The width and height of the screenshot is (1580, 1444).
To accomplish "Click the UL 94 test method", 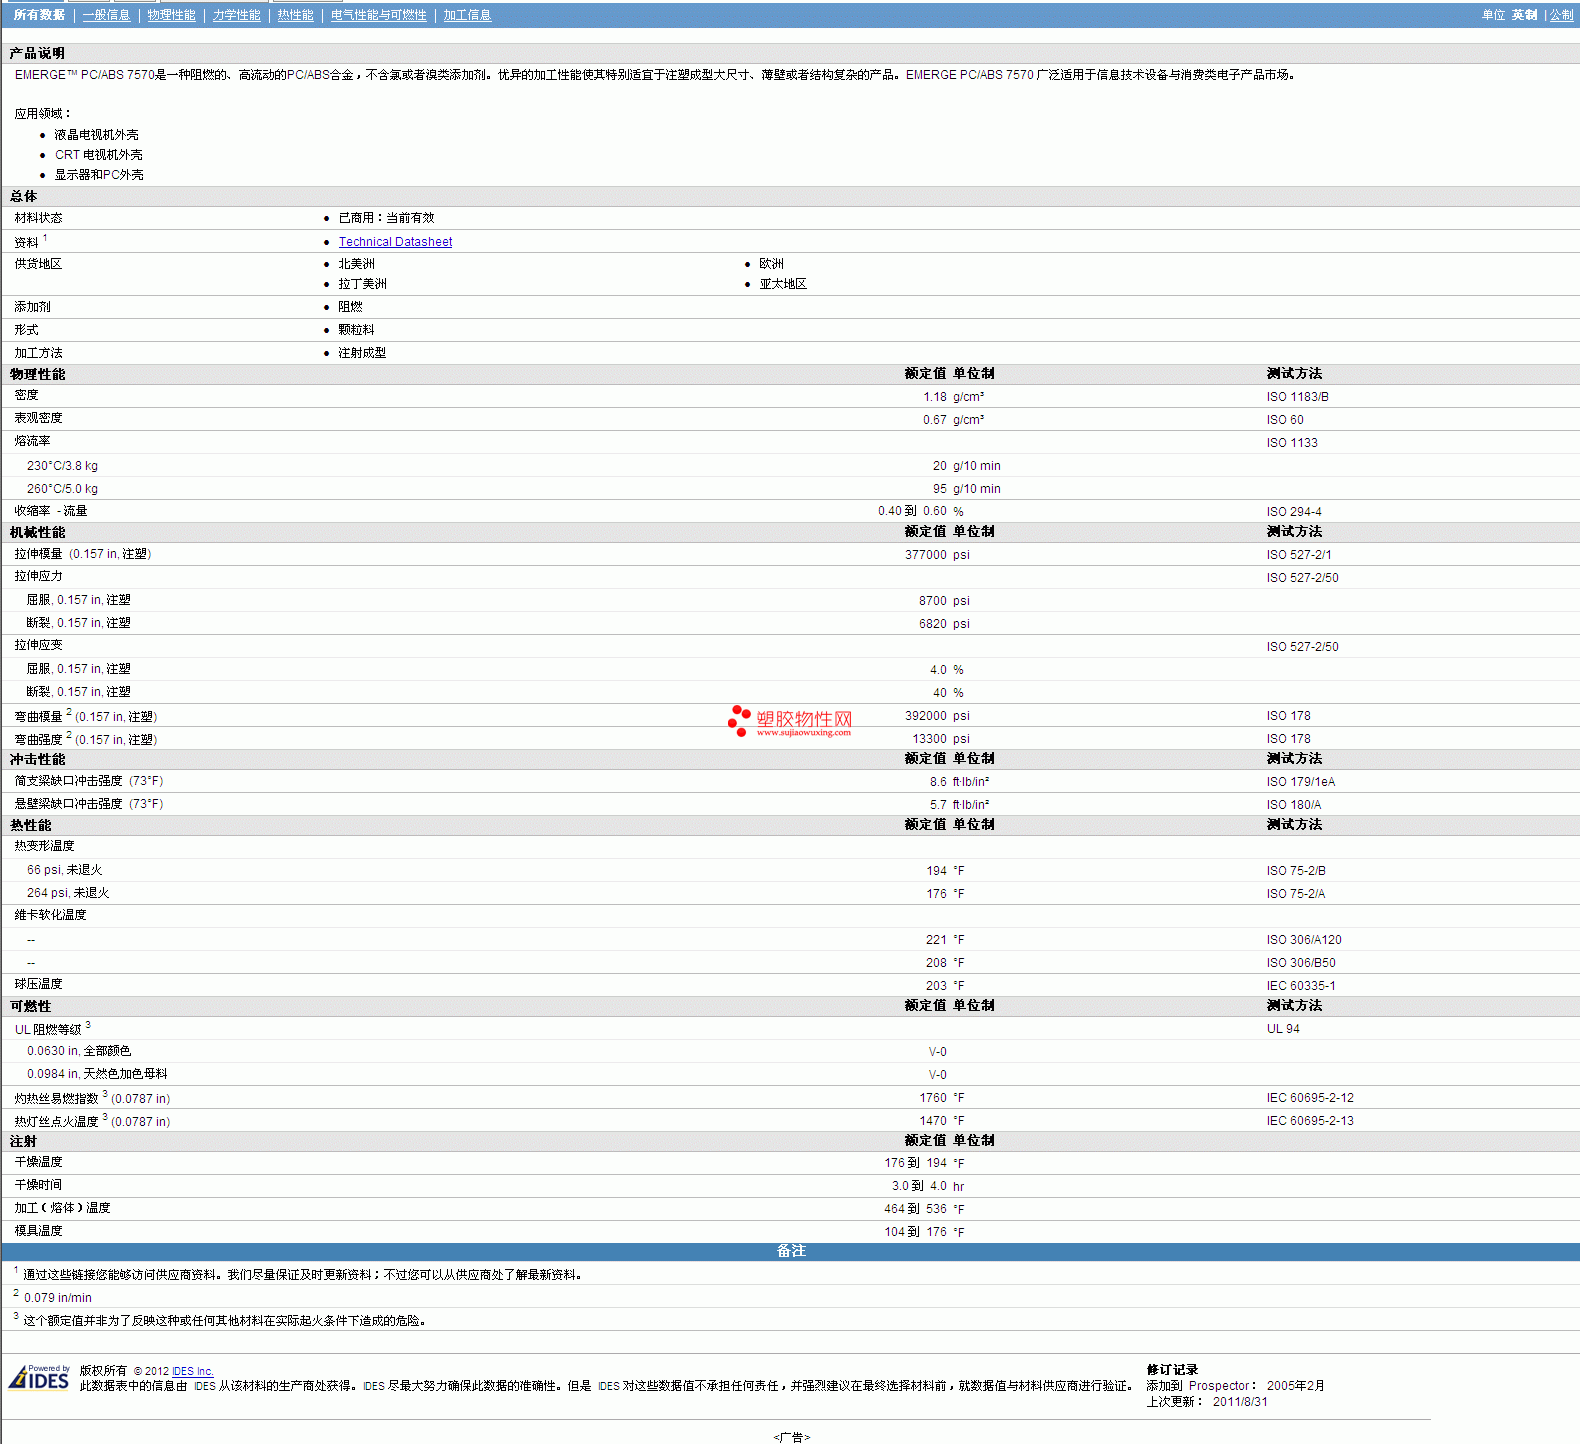I will (1283, 1029).
